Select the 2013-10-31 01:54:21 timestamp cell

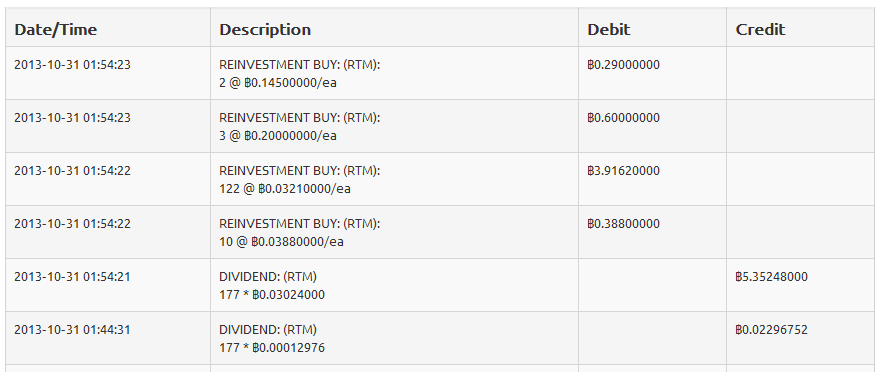tap(72, 277)
